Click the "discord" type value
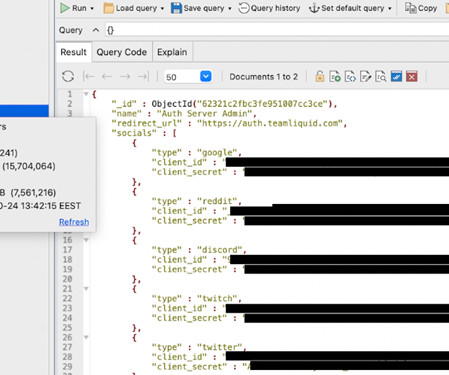The height and width of the screenshot is (375, 449). pyautogui.click(x=219, y=250)
